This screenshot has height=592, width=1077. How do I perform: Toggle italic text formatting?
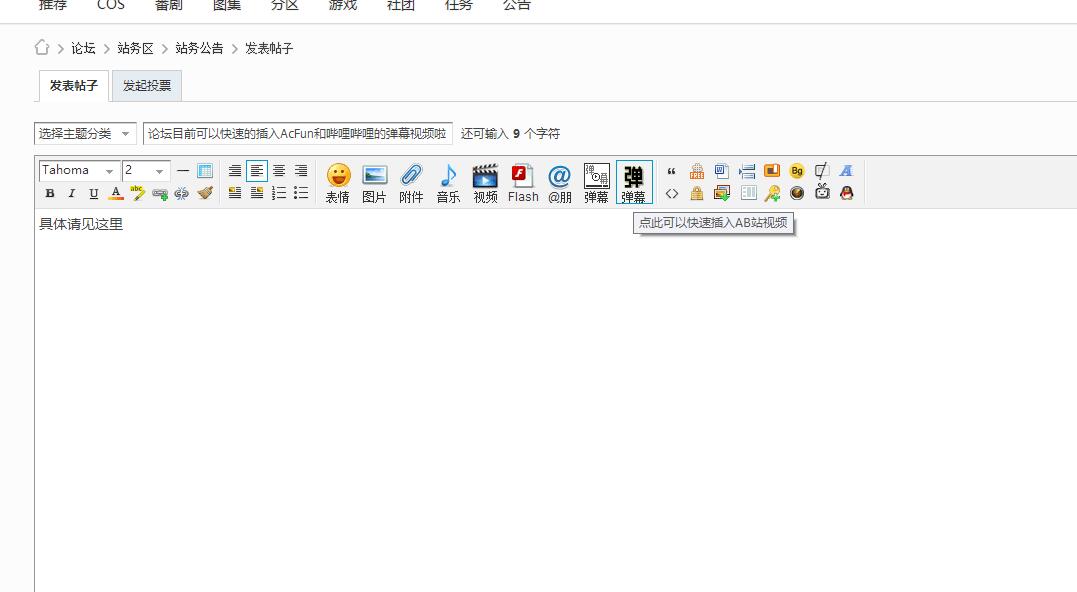coord(72,193)
